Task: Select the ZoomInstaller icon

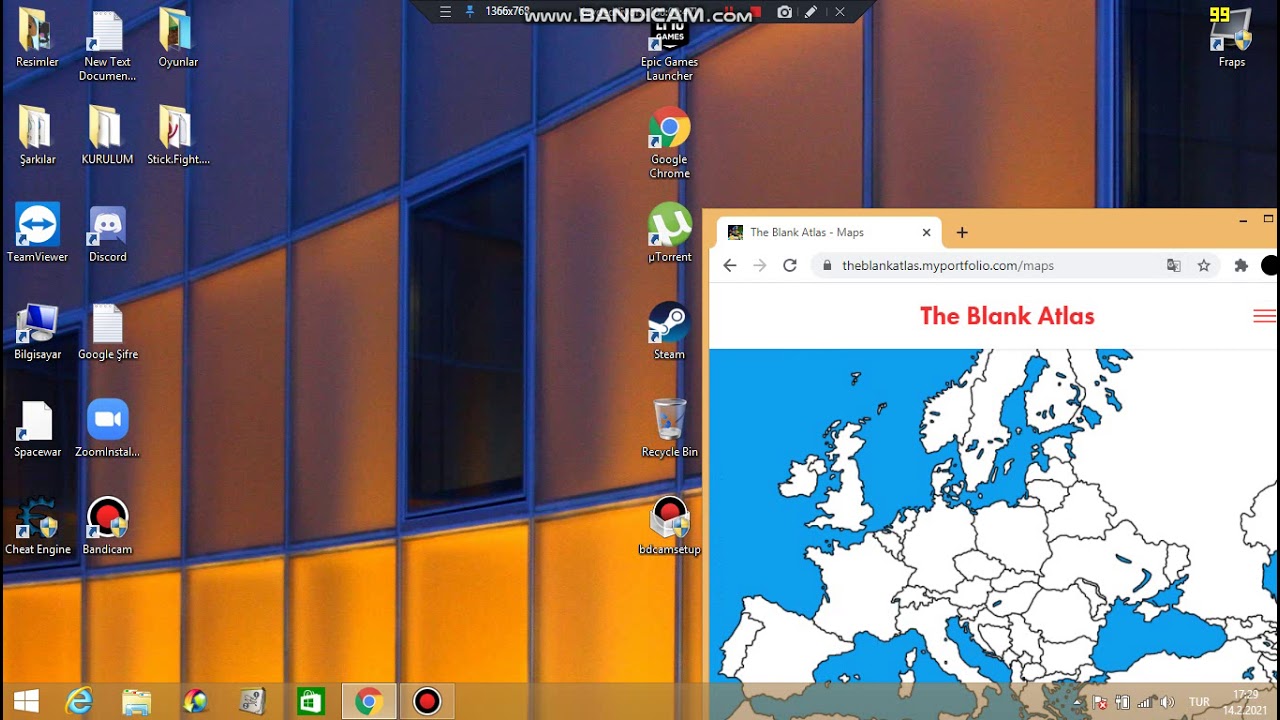Action: 107,428
